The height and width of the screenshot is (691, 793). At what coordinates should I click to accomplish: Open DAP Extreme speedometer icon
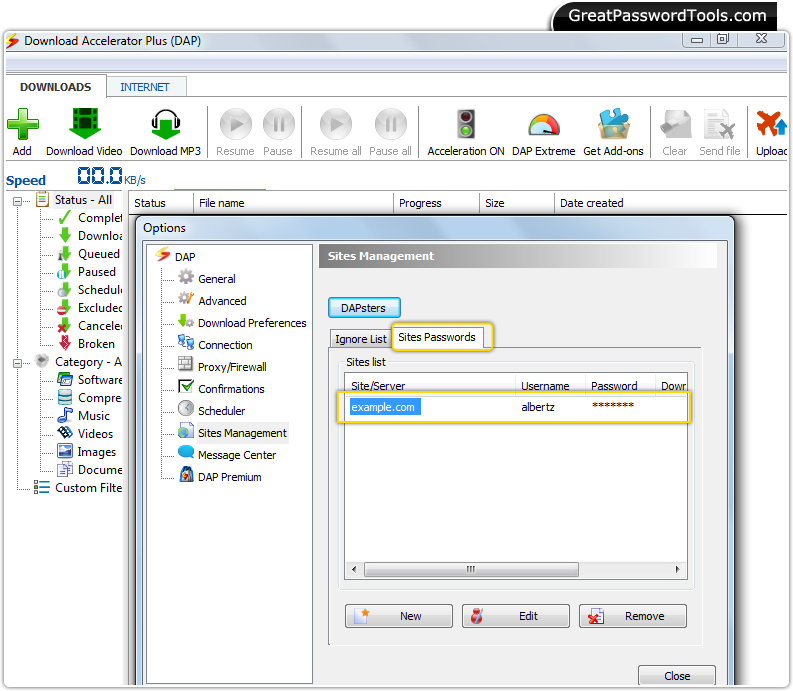click(544, 125)
